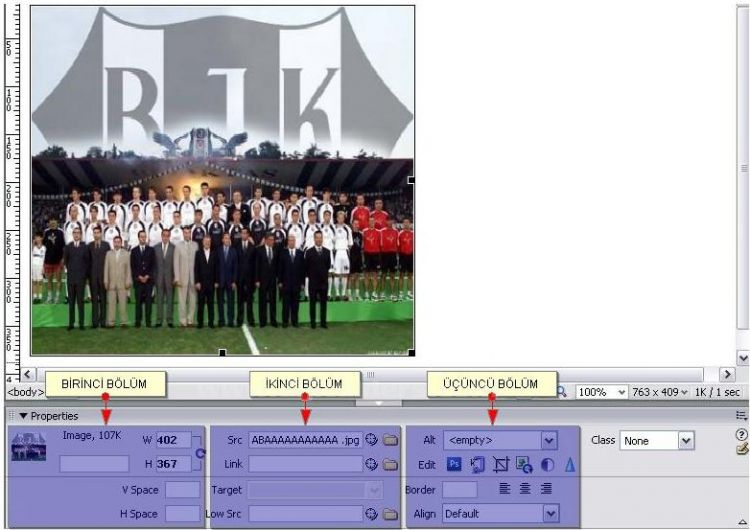Click the H height field showing 367
The width and height of the screenshot is (750, 530).
[x=174, y=464]
